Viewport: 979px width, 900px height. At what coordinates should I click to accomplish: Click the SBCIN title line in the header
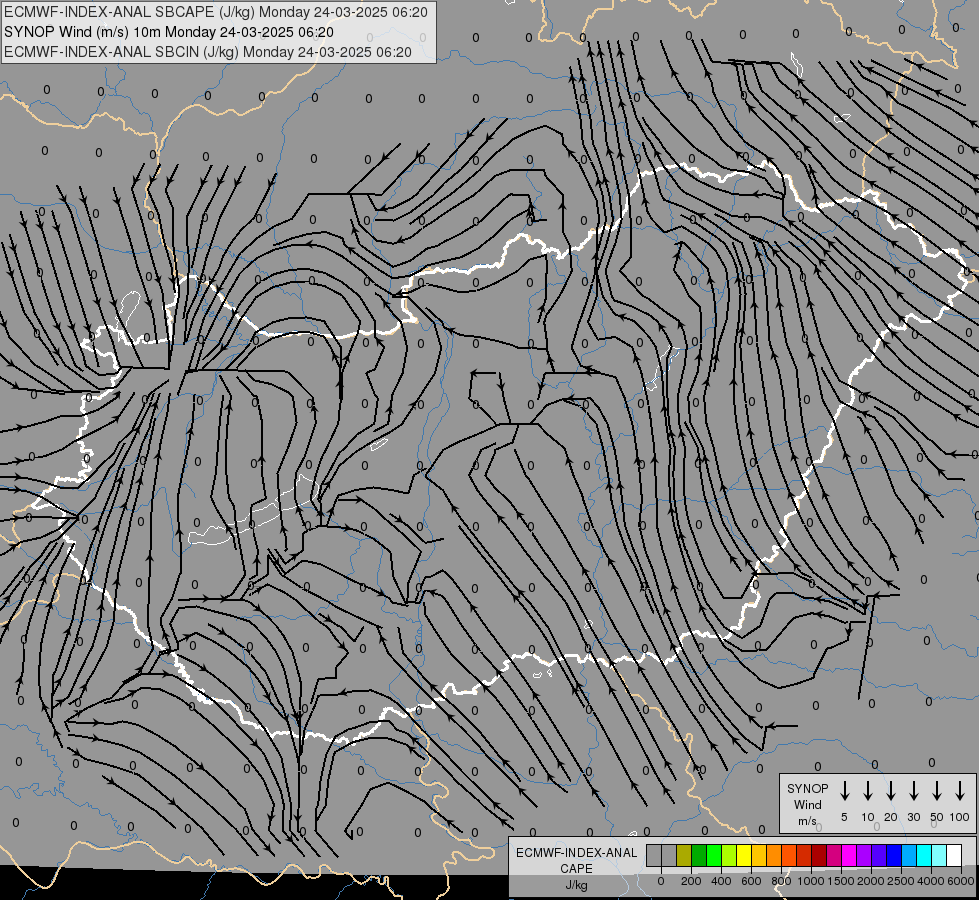tap(208, 52)
